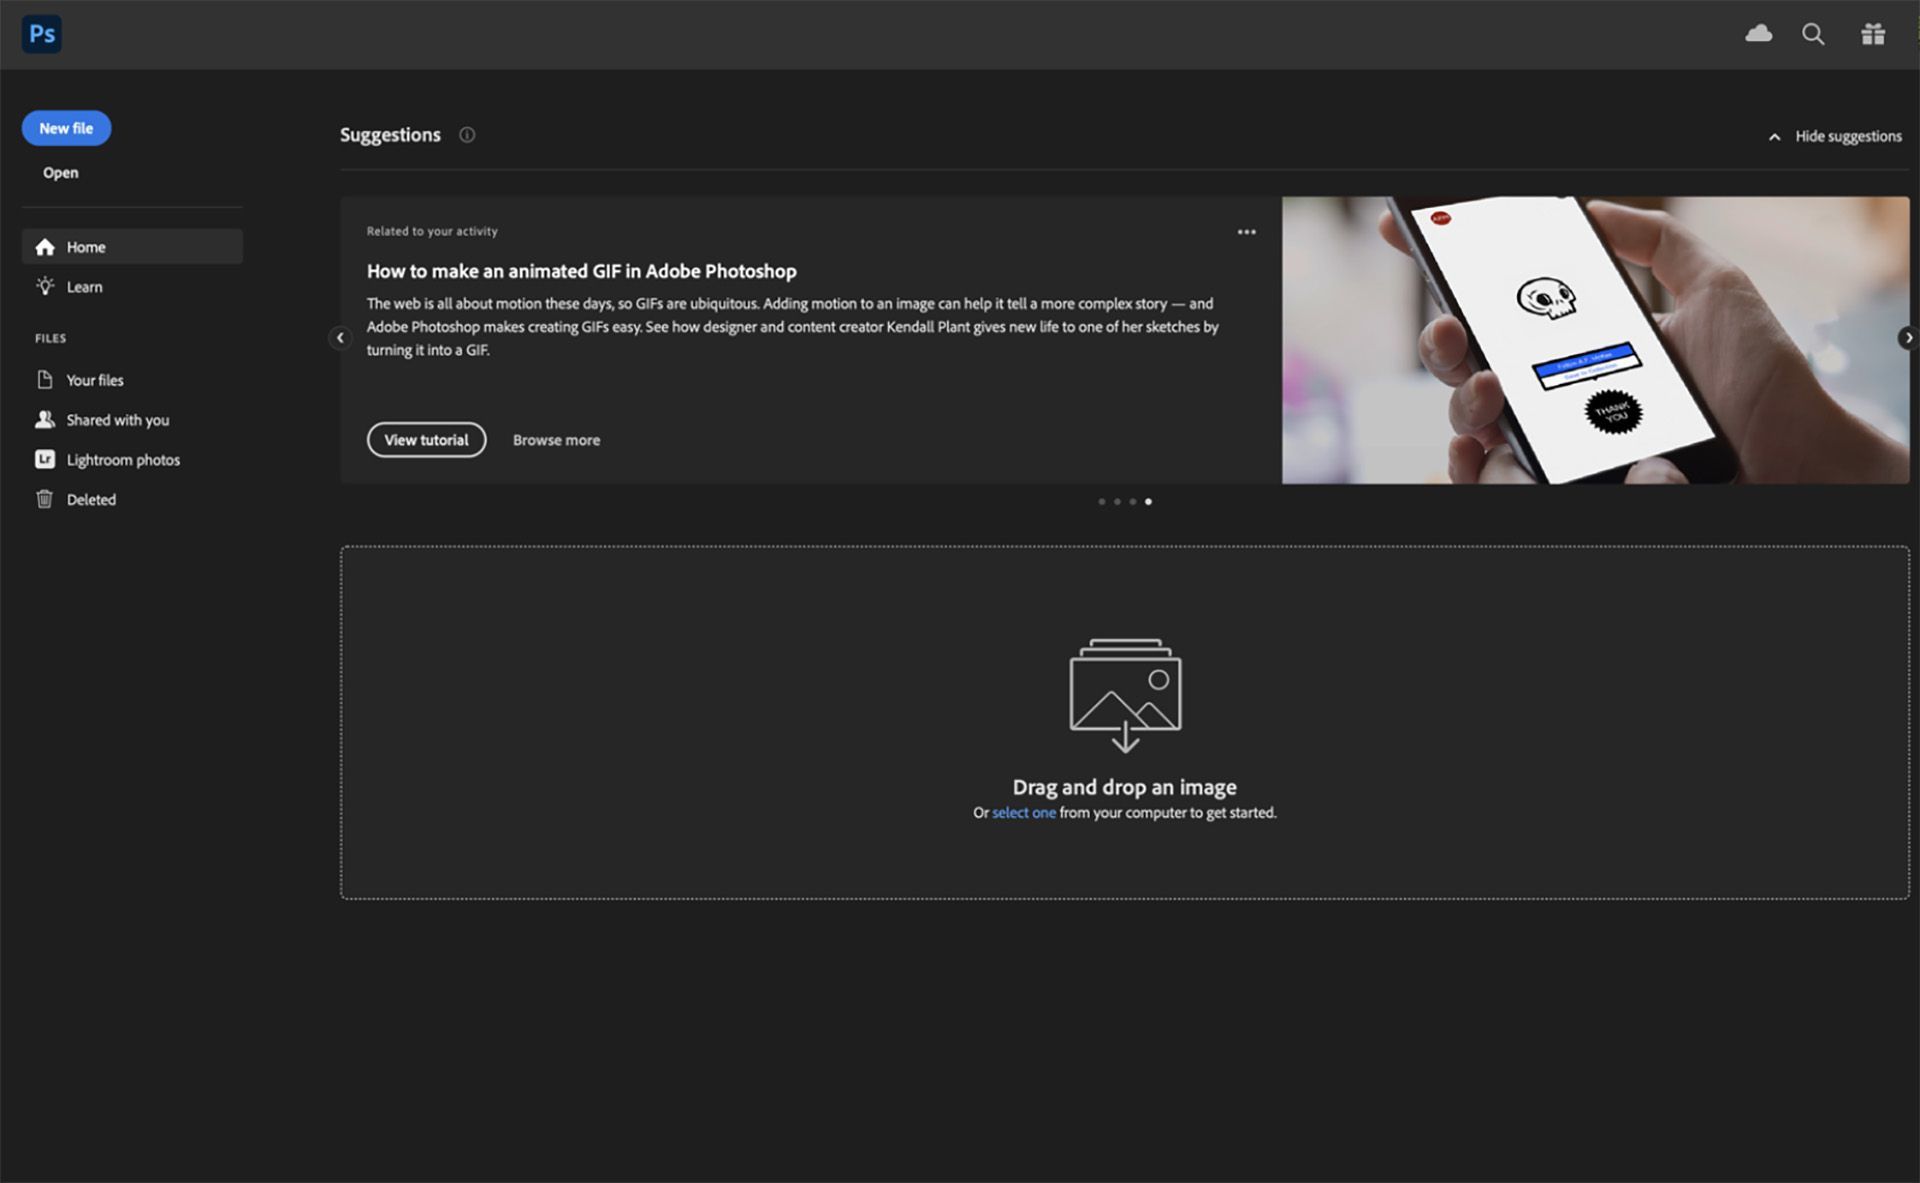The height and width of the screenshot is (1183, 1920).
Task: Click Browse more link
Action: [556, 440]
